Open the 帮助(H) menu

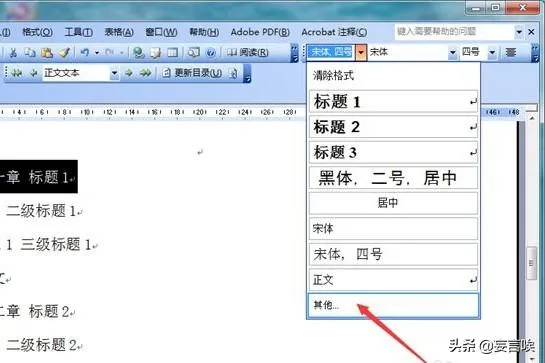pos(204,32)
